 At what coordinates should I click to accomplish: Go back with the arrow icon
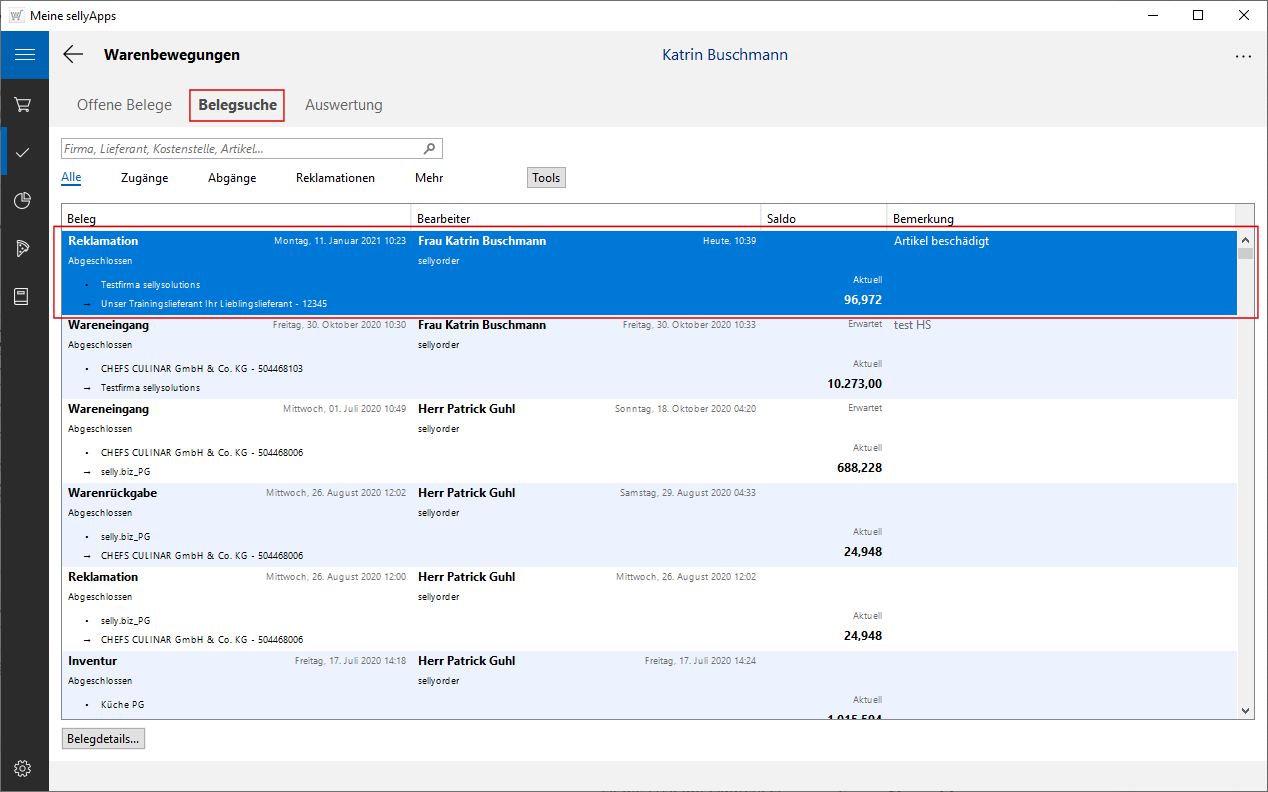pyautogui.click(x=73, y=55)
